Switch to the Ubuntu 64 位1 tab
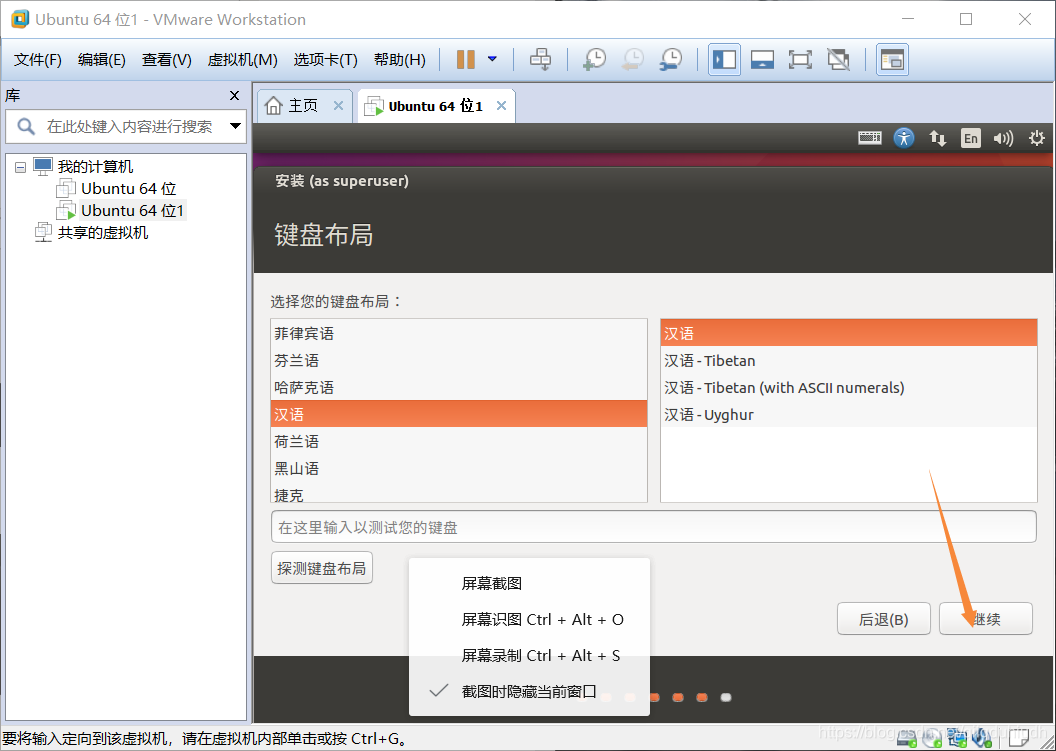1056x751 pixels. 435,106
